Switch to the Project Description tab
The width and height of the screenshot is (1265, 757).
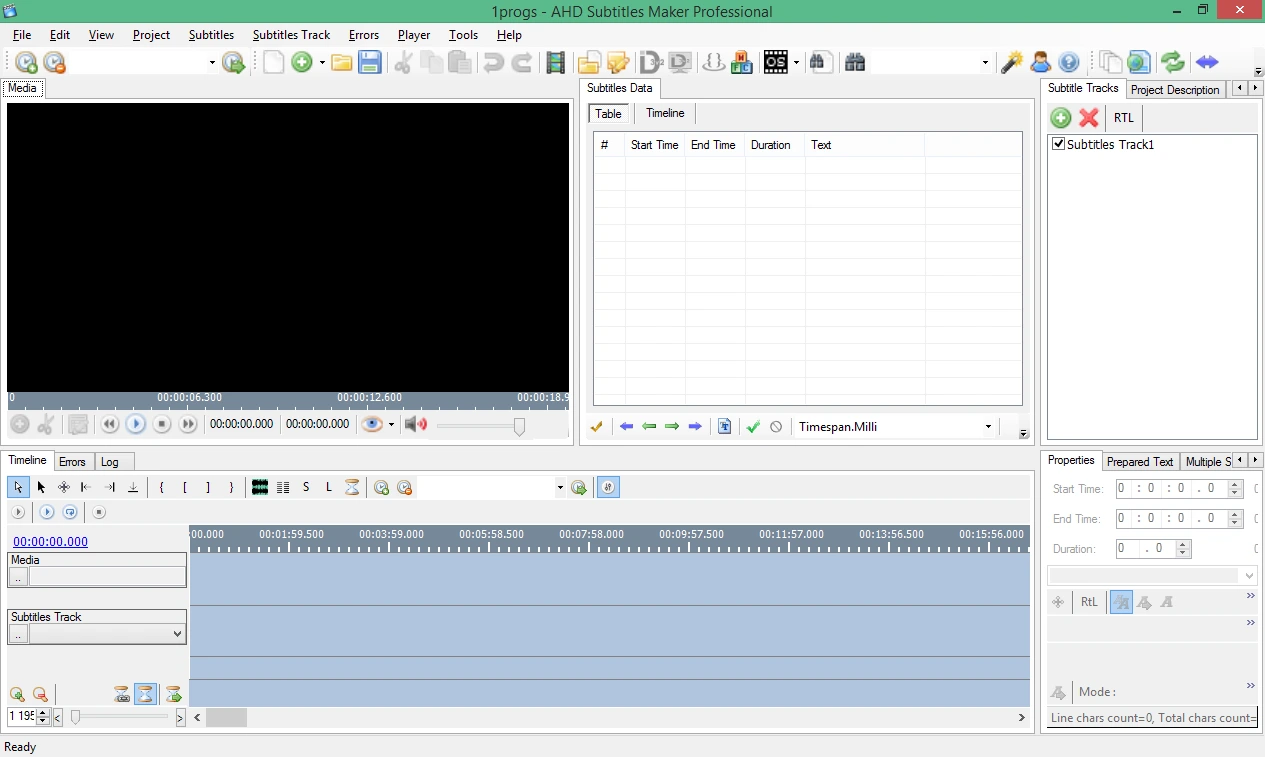1175,90
